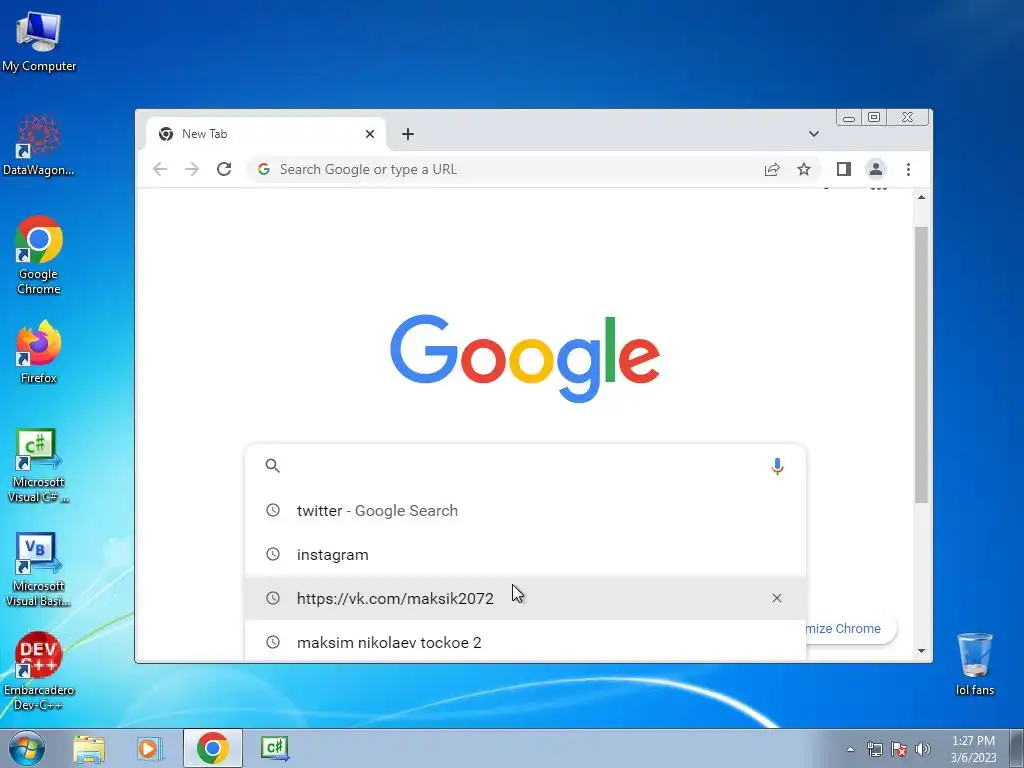Select Microsoft Visual Basic desktop shortcut
Viewport: 1024px width, 768px height.
pos(39,569)
